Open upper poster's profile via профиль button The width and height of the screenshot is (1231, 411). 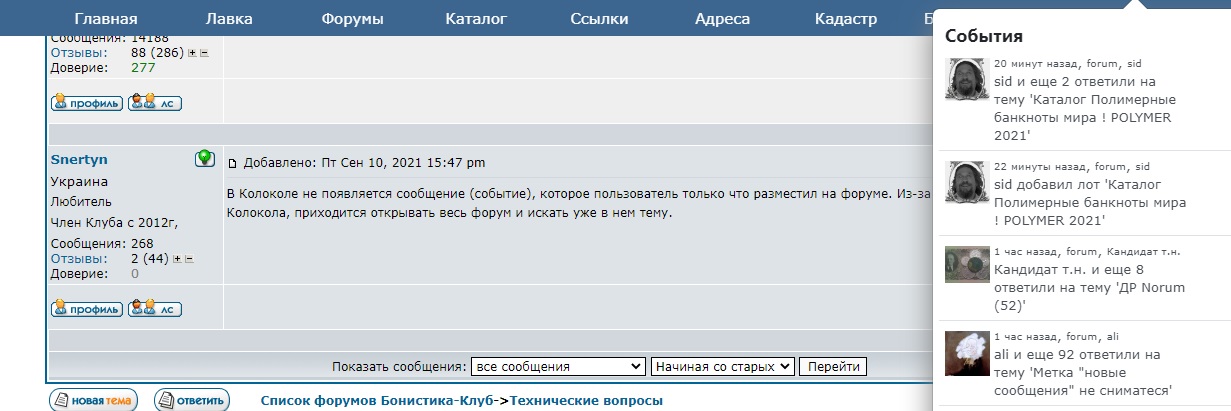87,102
